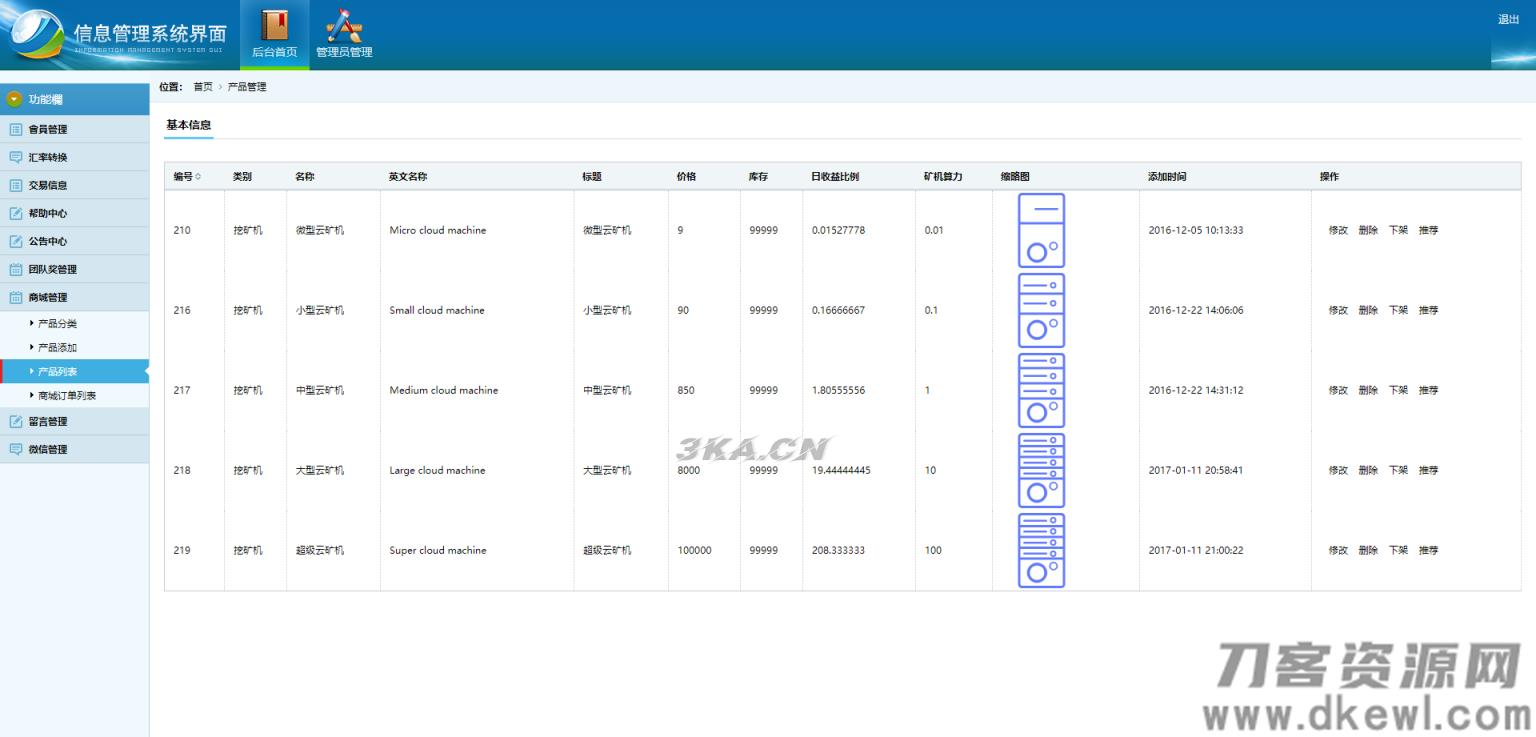Open 公告中心 in the sidebar

point(74,241)
